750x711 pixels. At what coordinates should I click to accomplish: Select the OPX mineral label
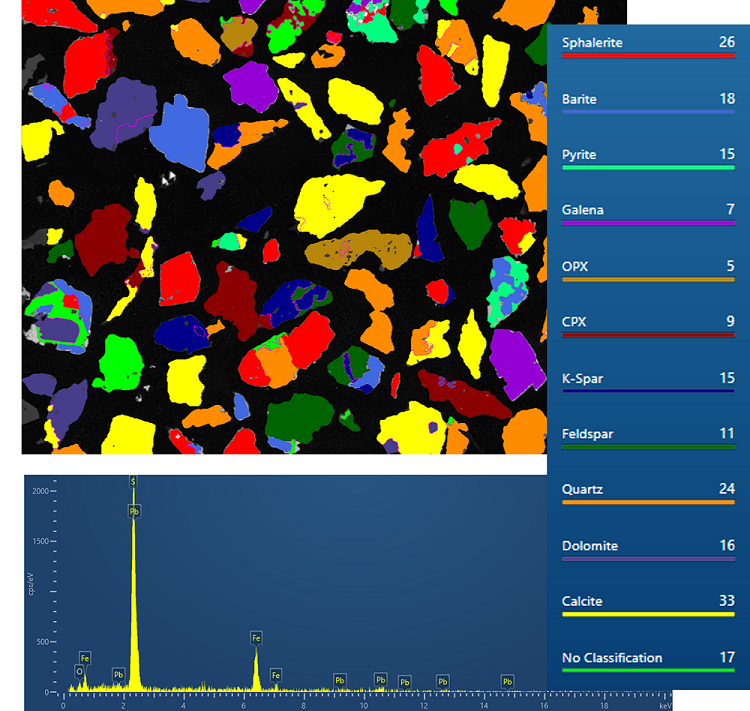pos(575,266)
